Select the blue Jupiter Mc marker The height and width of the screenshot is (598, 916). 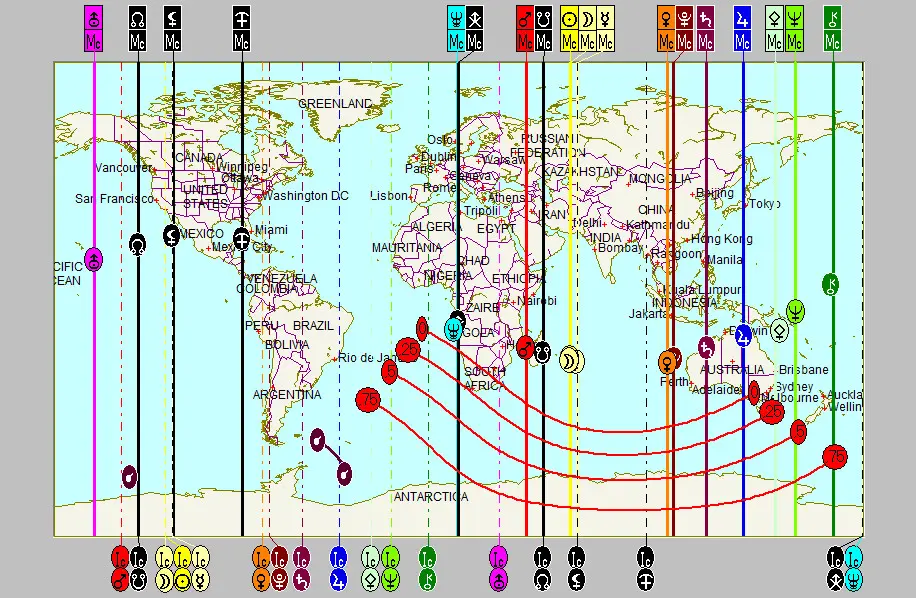[x=742, y=29]
